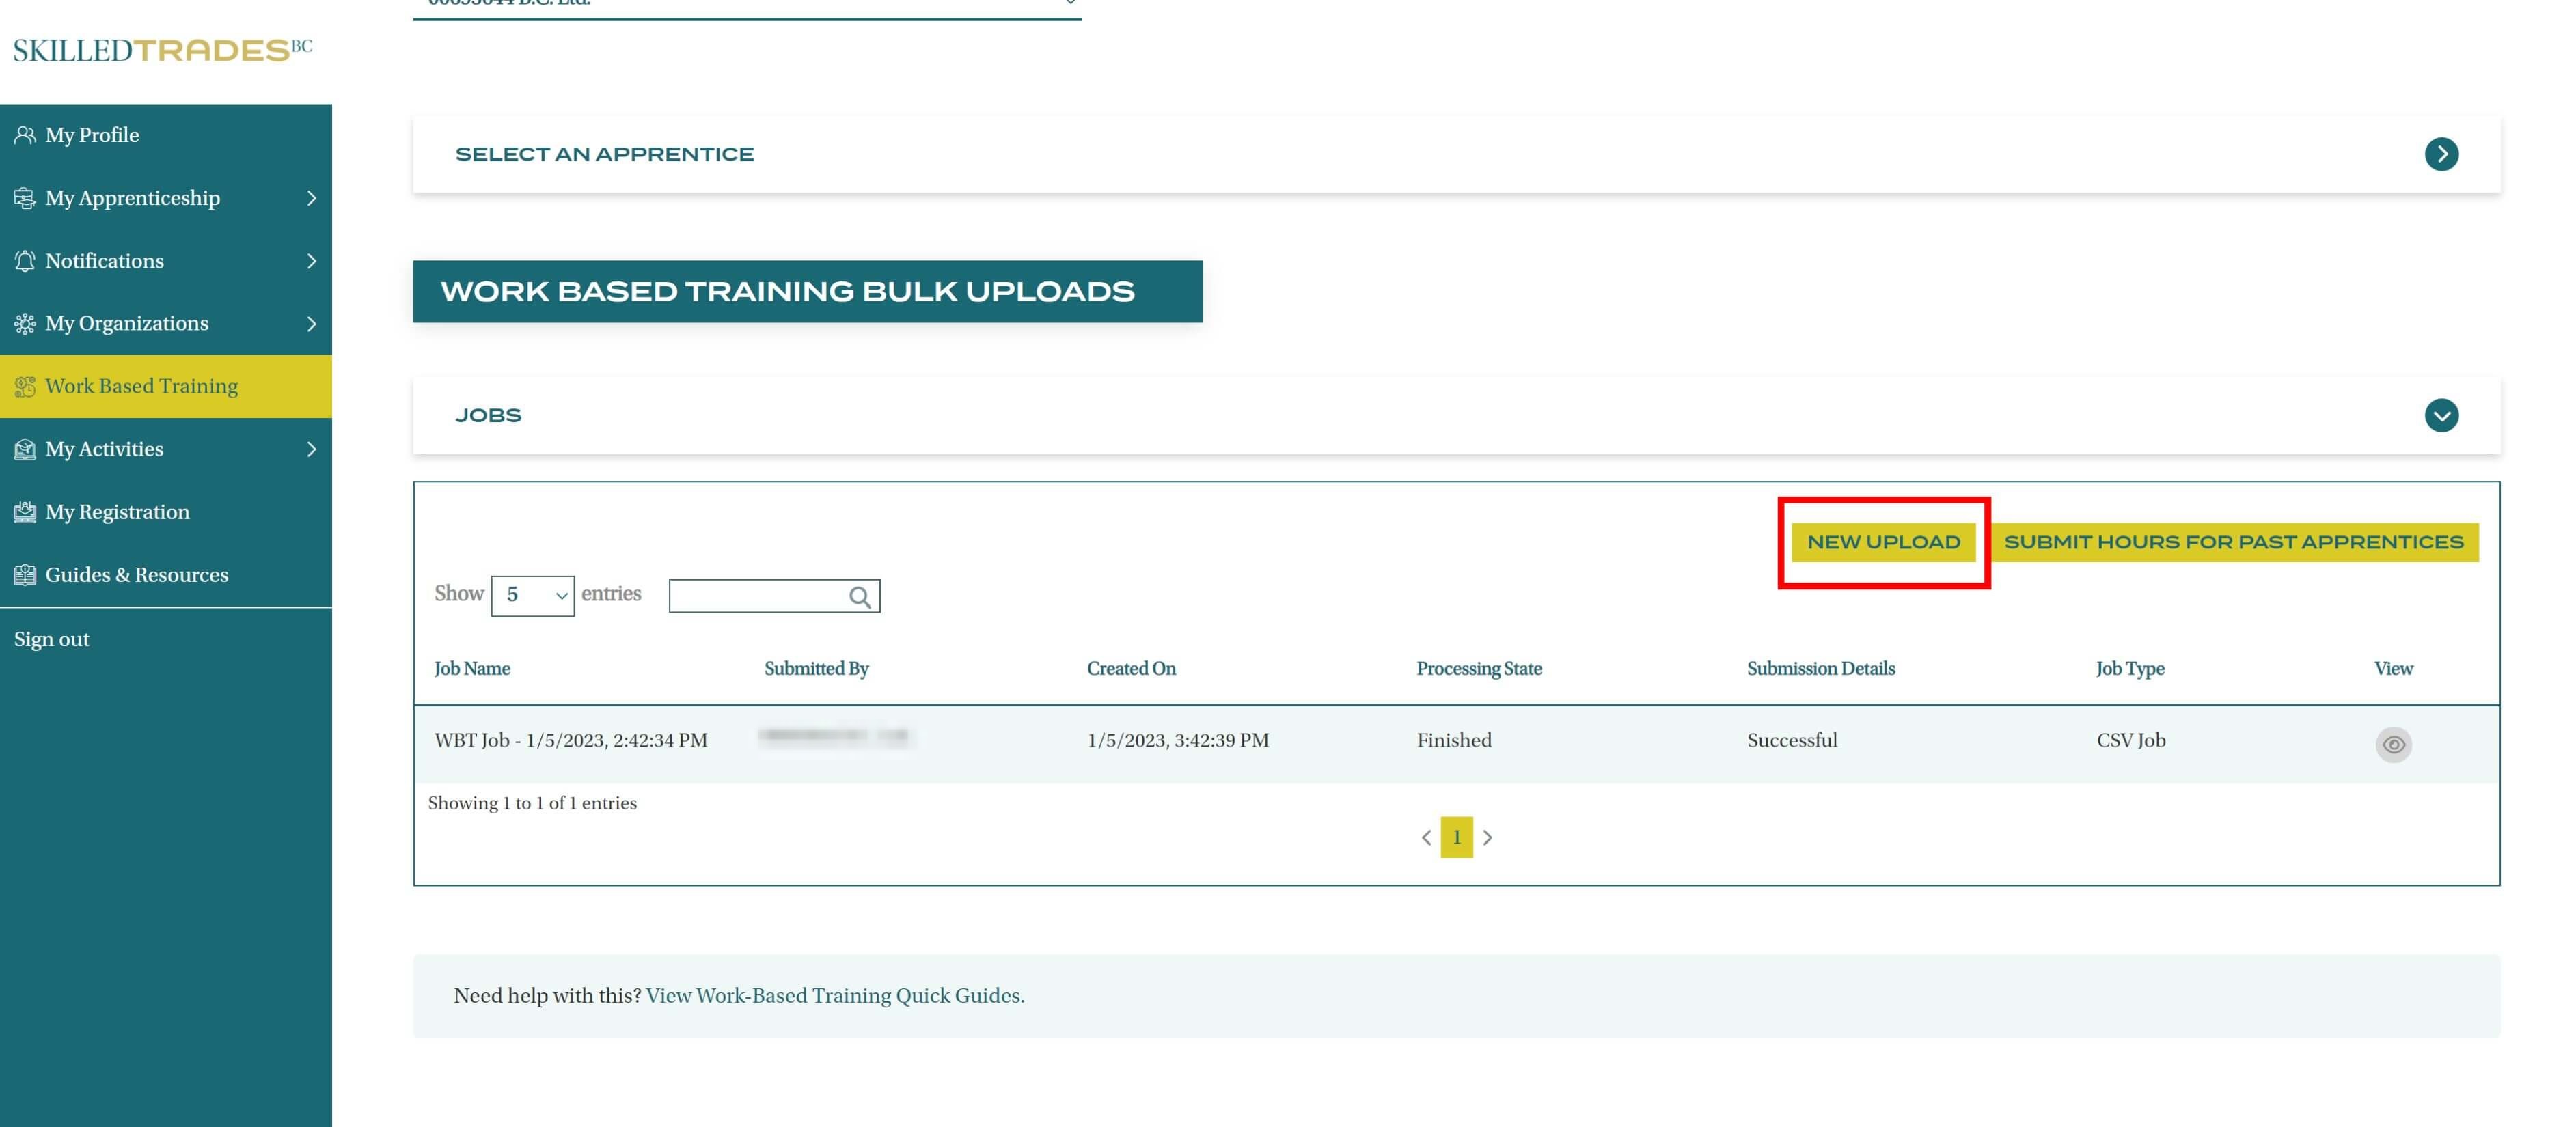2576x1127 pixels.
Task: Click Submit Hours For Past Apprentices
Action: pos(2233,542)
